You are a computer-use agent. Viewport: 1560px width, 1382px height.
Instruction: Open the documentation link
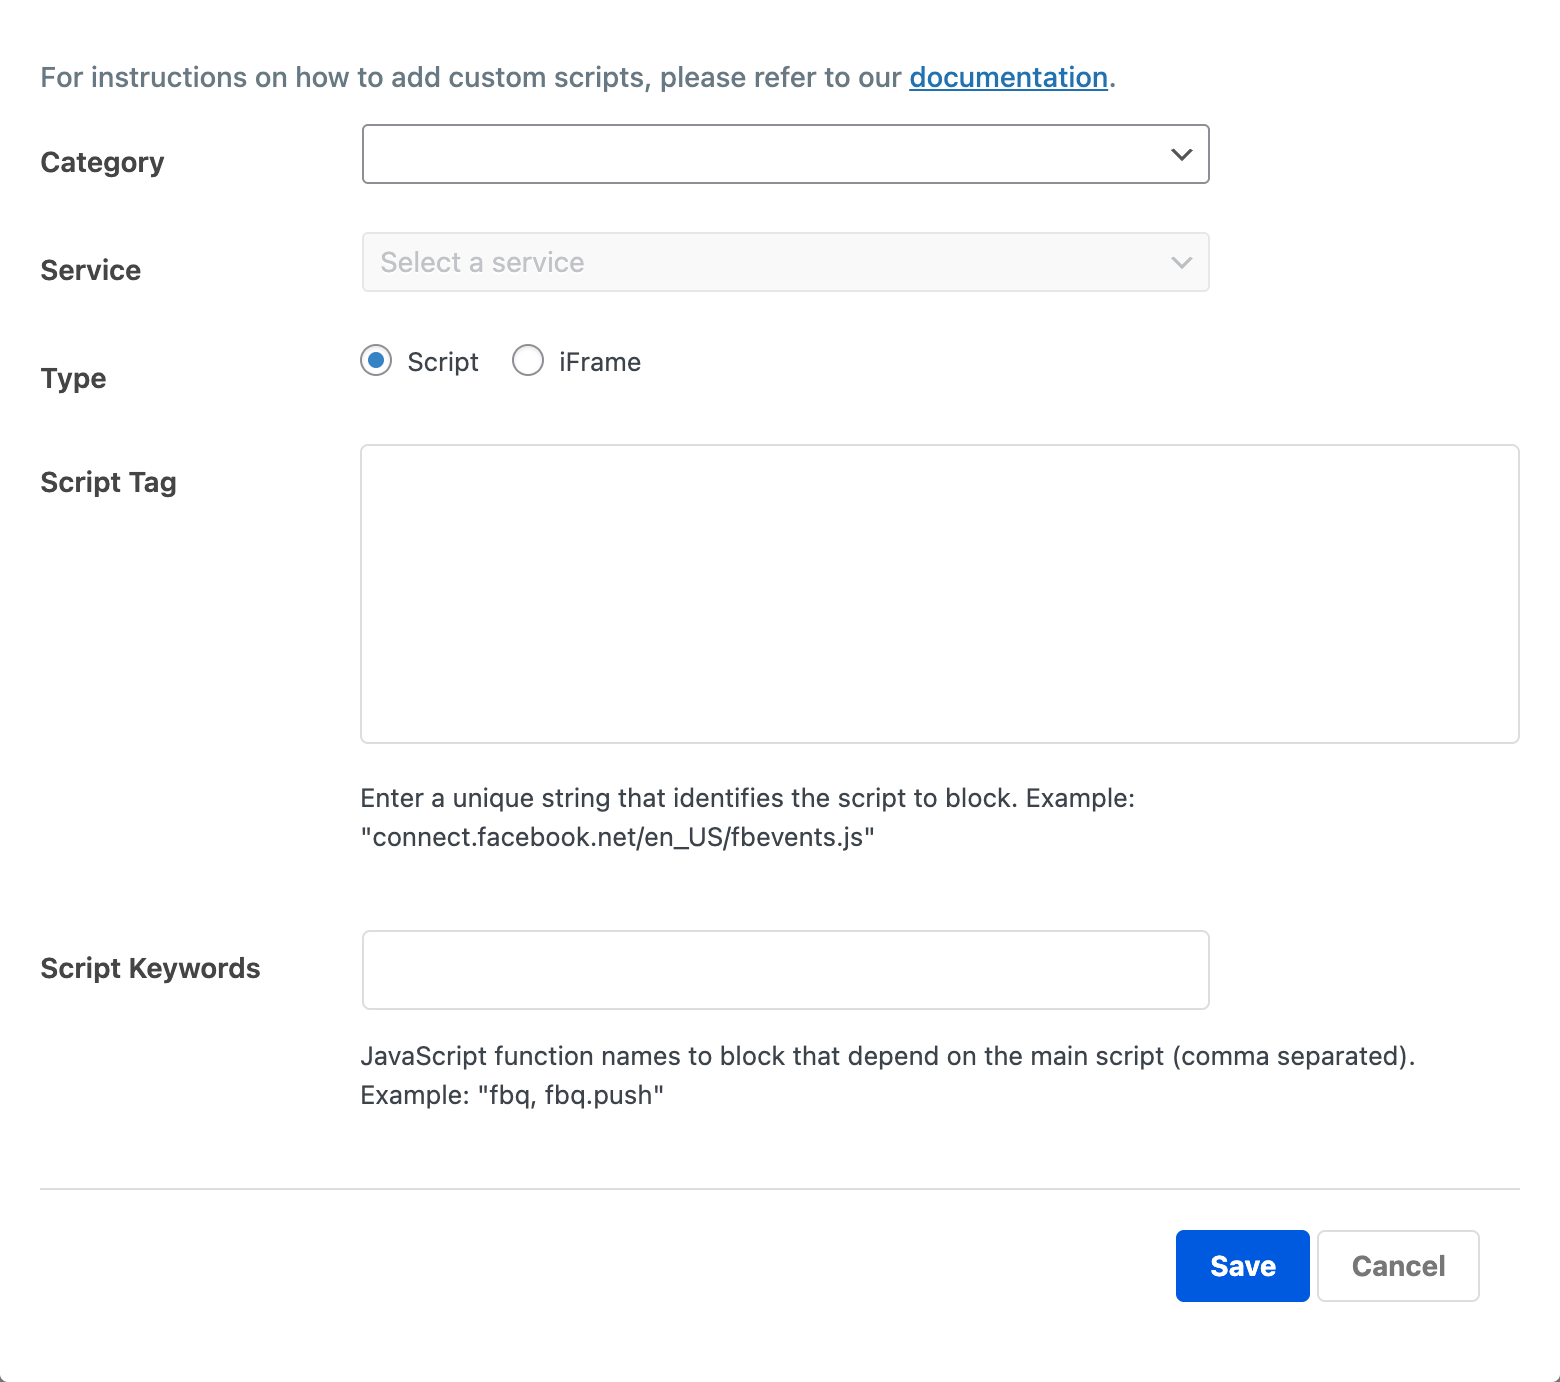(x=1007, y=77)
